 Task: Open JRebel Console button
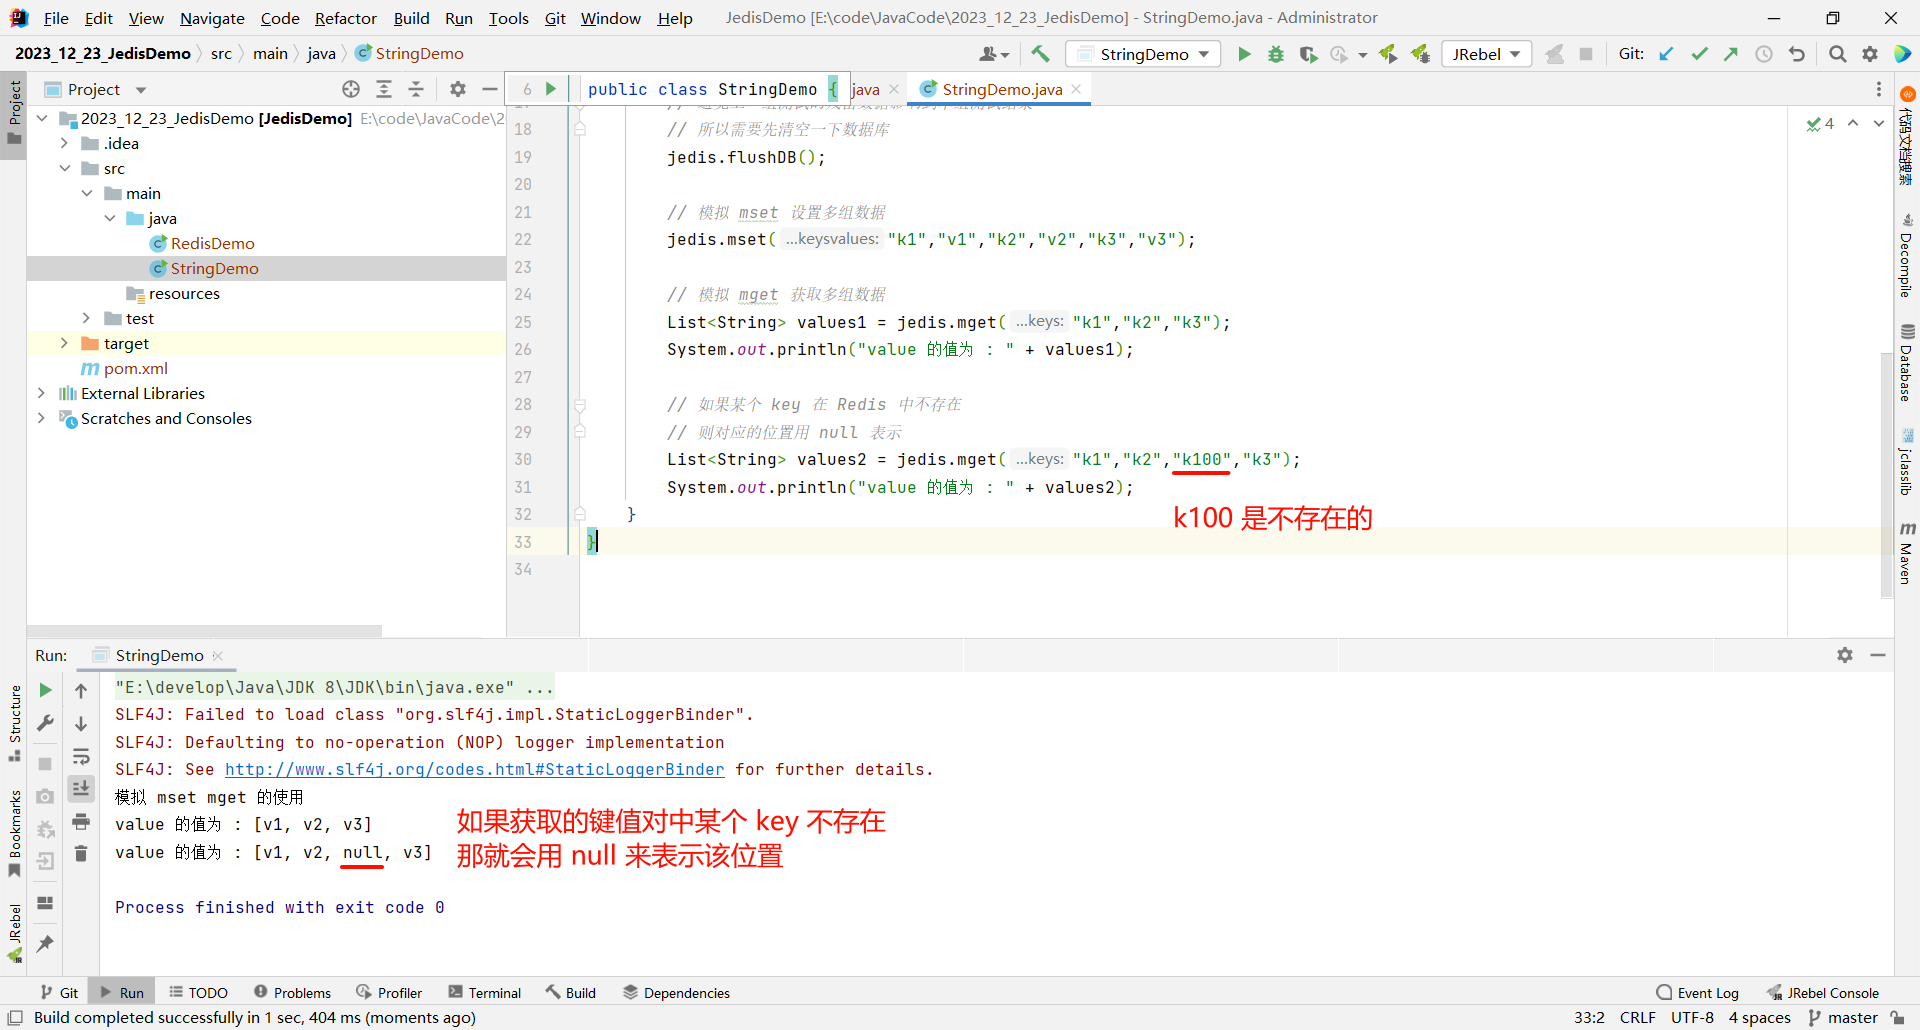(1823, 992)
